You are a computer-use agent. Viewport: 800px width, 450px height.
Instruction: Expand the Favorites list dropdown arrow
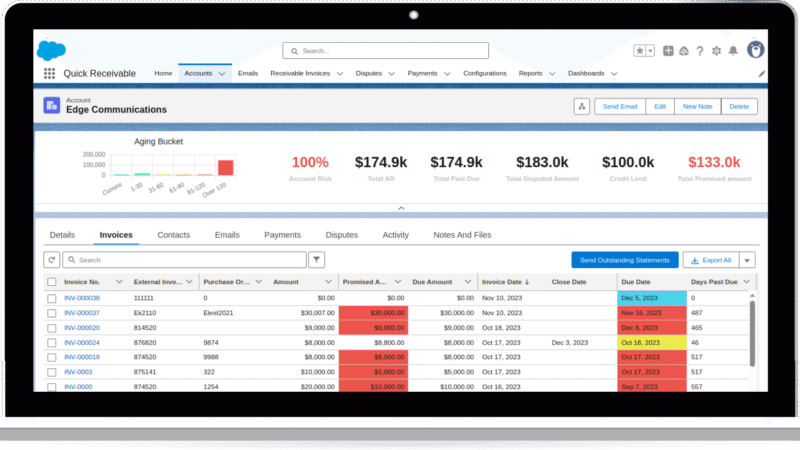(x=650, y=51)
